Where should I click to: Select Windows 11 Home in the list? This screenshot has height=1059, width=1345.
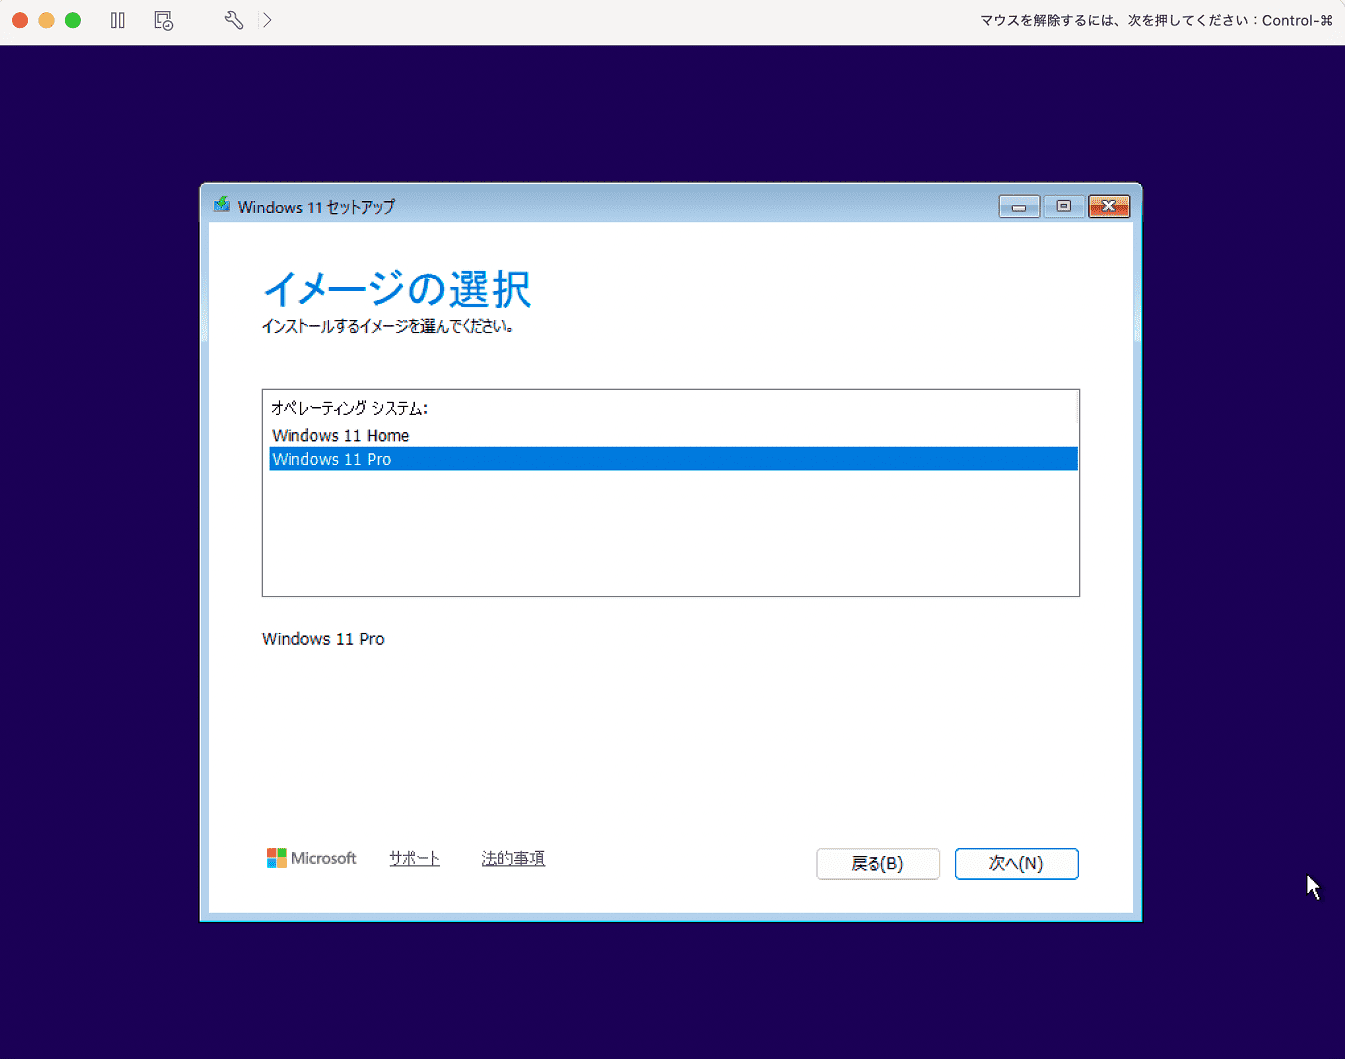point(673,435)
